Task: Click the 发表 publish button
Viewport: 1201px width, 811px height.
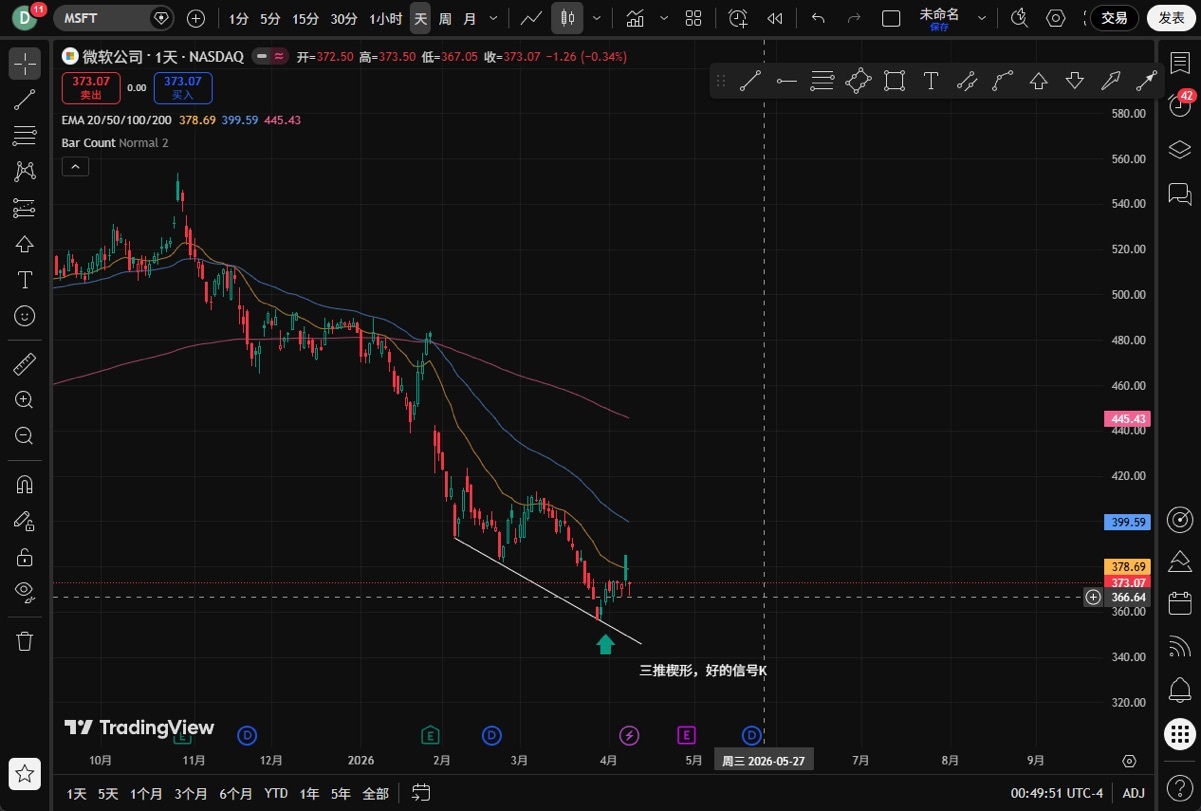Action: click(1171, 18)
